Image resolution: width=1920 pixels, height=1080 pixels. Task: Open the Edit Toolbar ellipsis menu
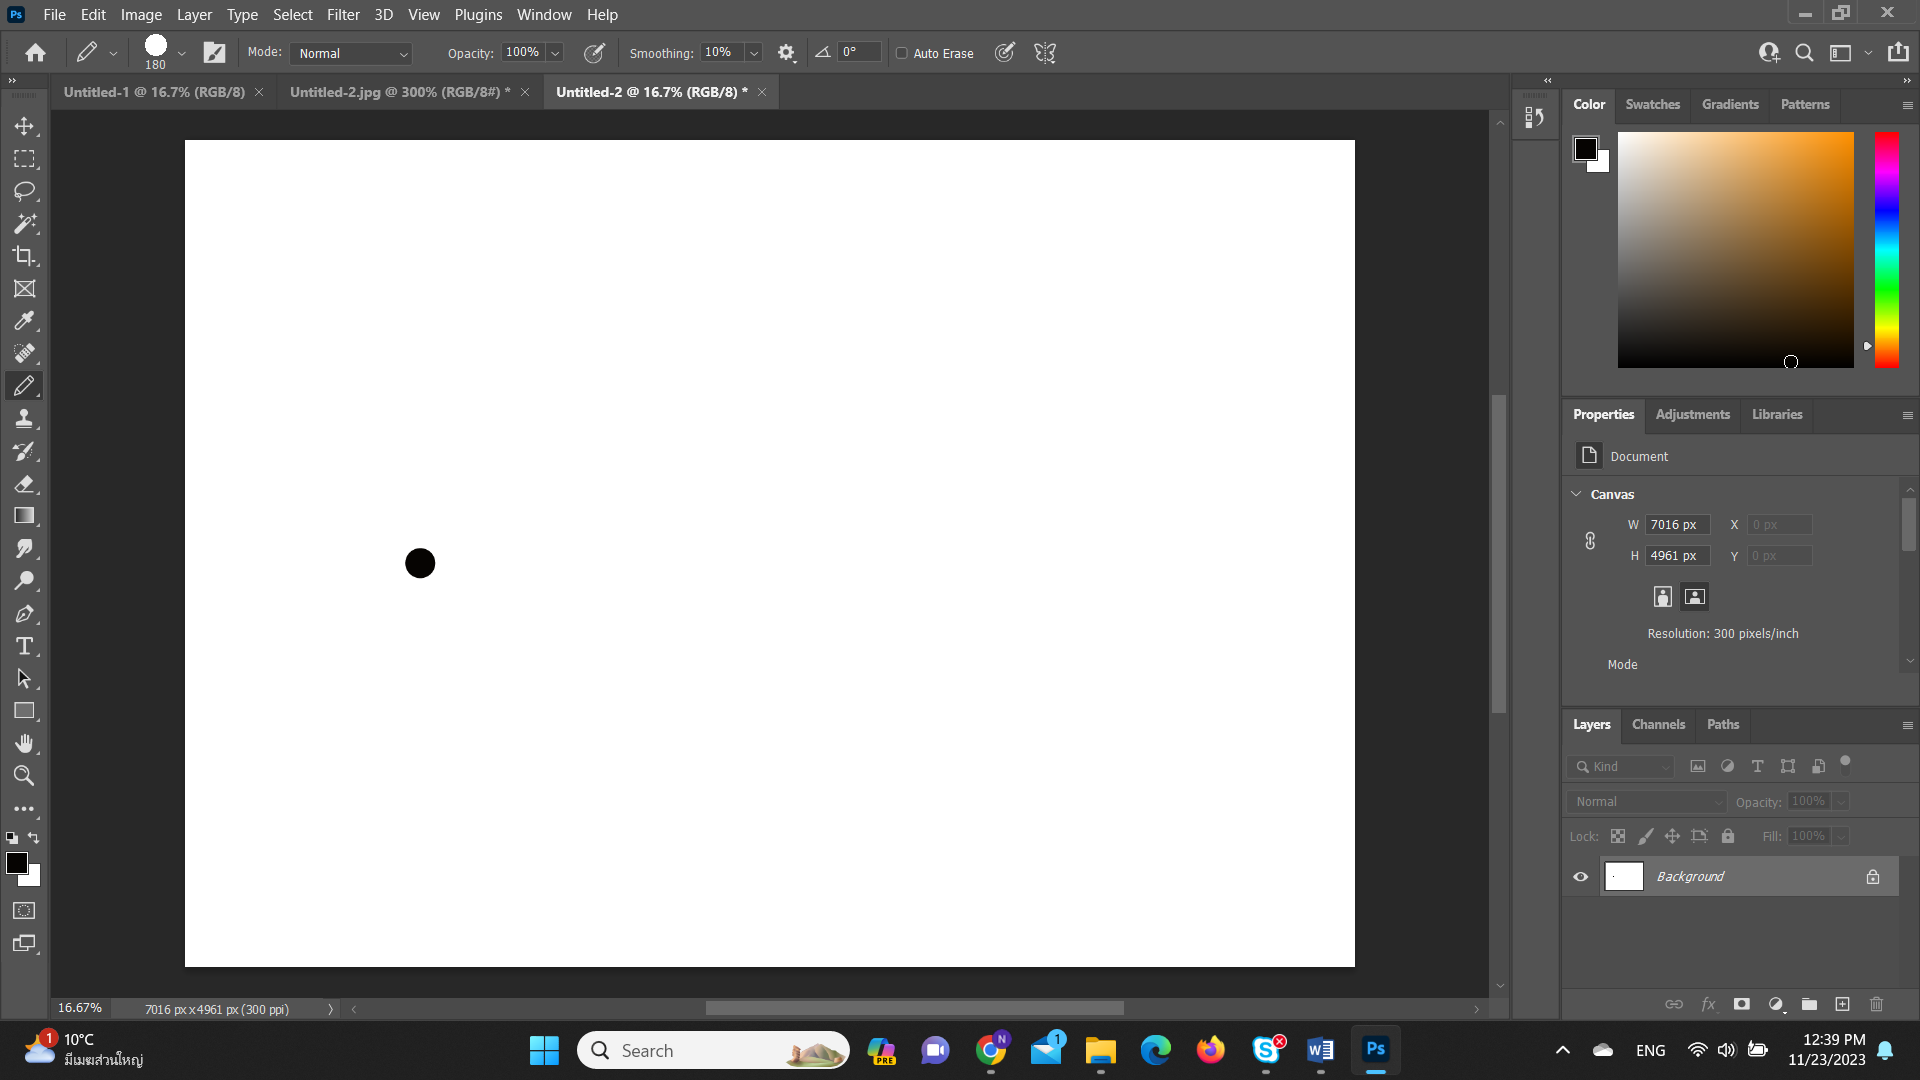pos(24,809)
